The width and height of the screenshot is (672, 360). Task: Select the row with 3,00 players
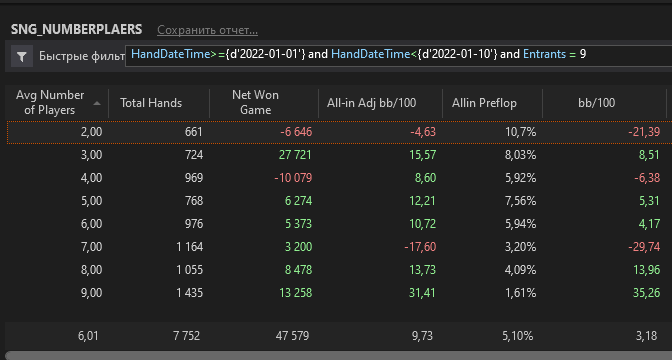[x=339, y=155]
